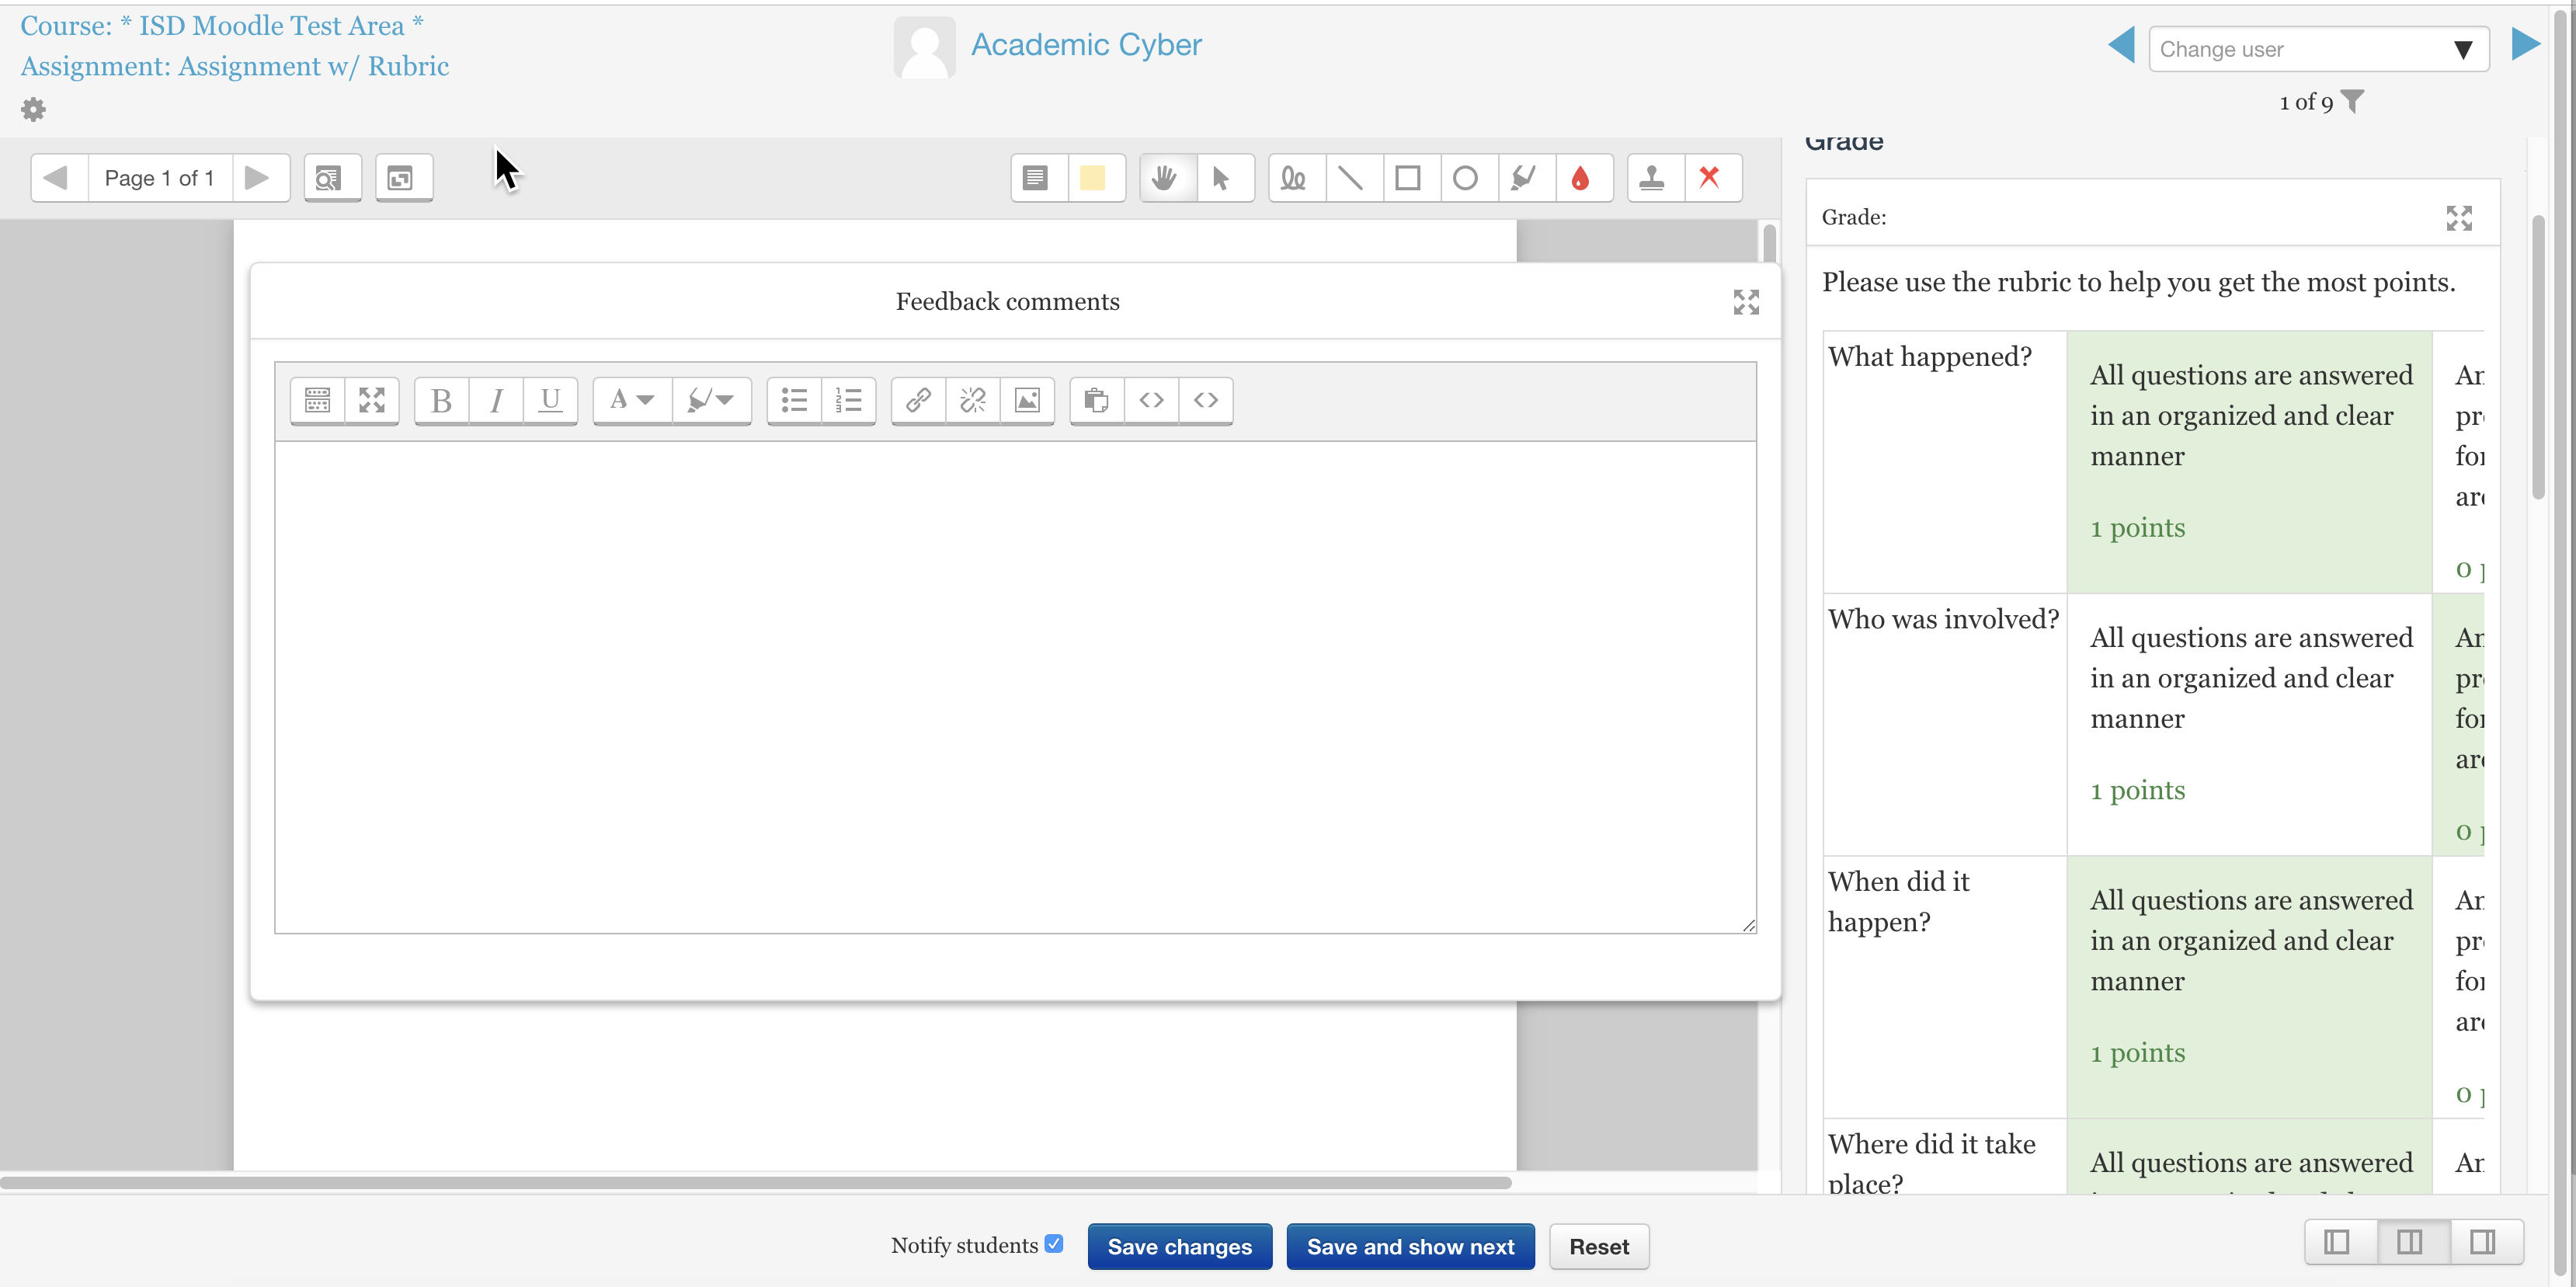
Task: Select the highlighter annotation tool
Action: pyautogui.click(x=1525, y=178)
